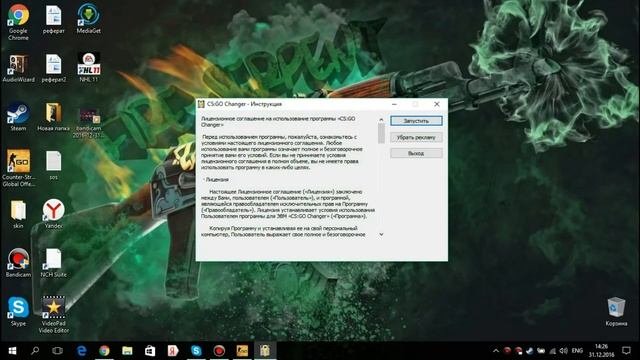The height and width of the screenshot is (360, 640).
Task: Select the VideoPad Video Editor shortcut
Action: [x=53, y=315]
